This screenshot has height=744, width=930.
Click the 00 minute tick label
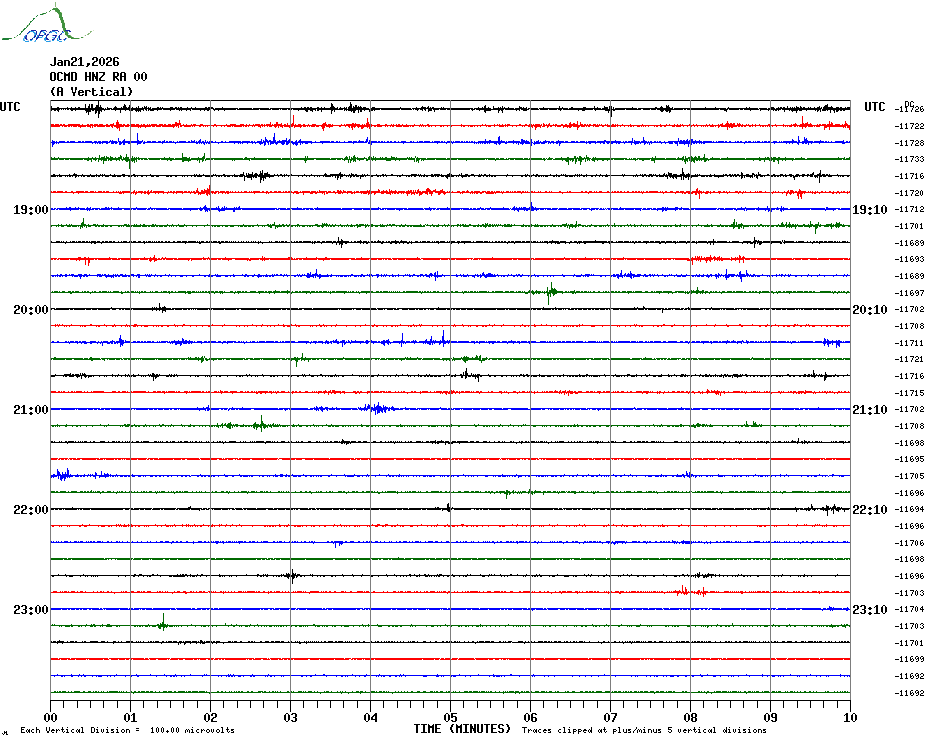pyautogui.click(x=51, y=717)
